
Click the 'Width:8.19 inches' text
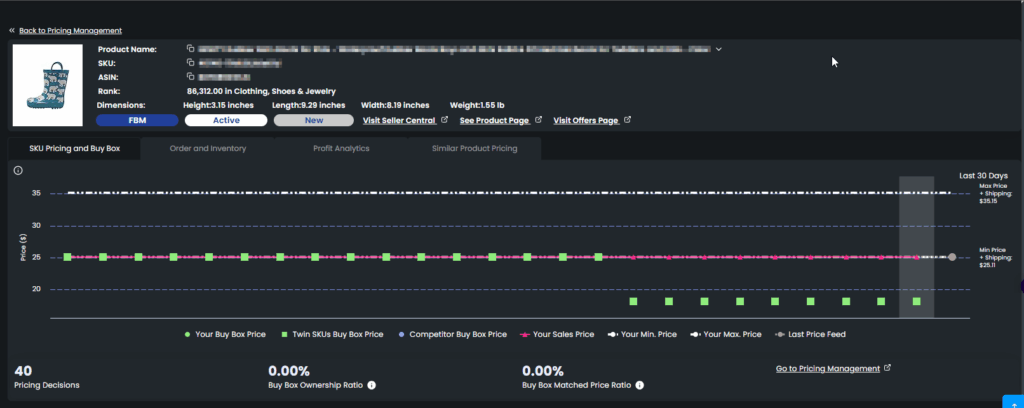[395, 105]
